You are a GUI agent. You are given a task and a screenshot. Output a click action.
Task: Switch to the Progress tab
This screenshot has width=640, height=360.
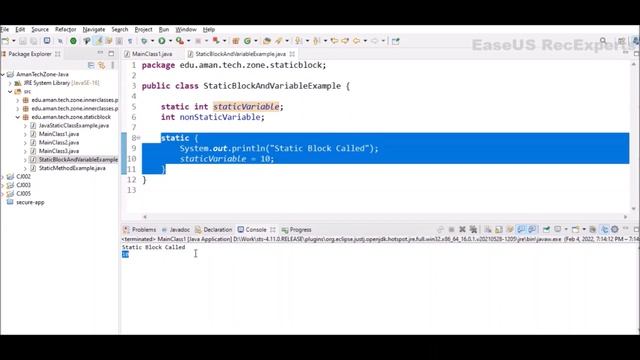(296, 230)
